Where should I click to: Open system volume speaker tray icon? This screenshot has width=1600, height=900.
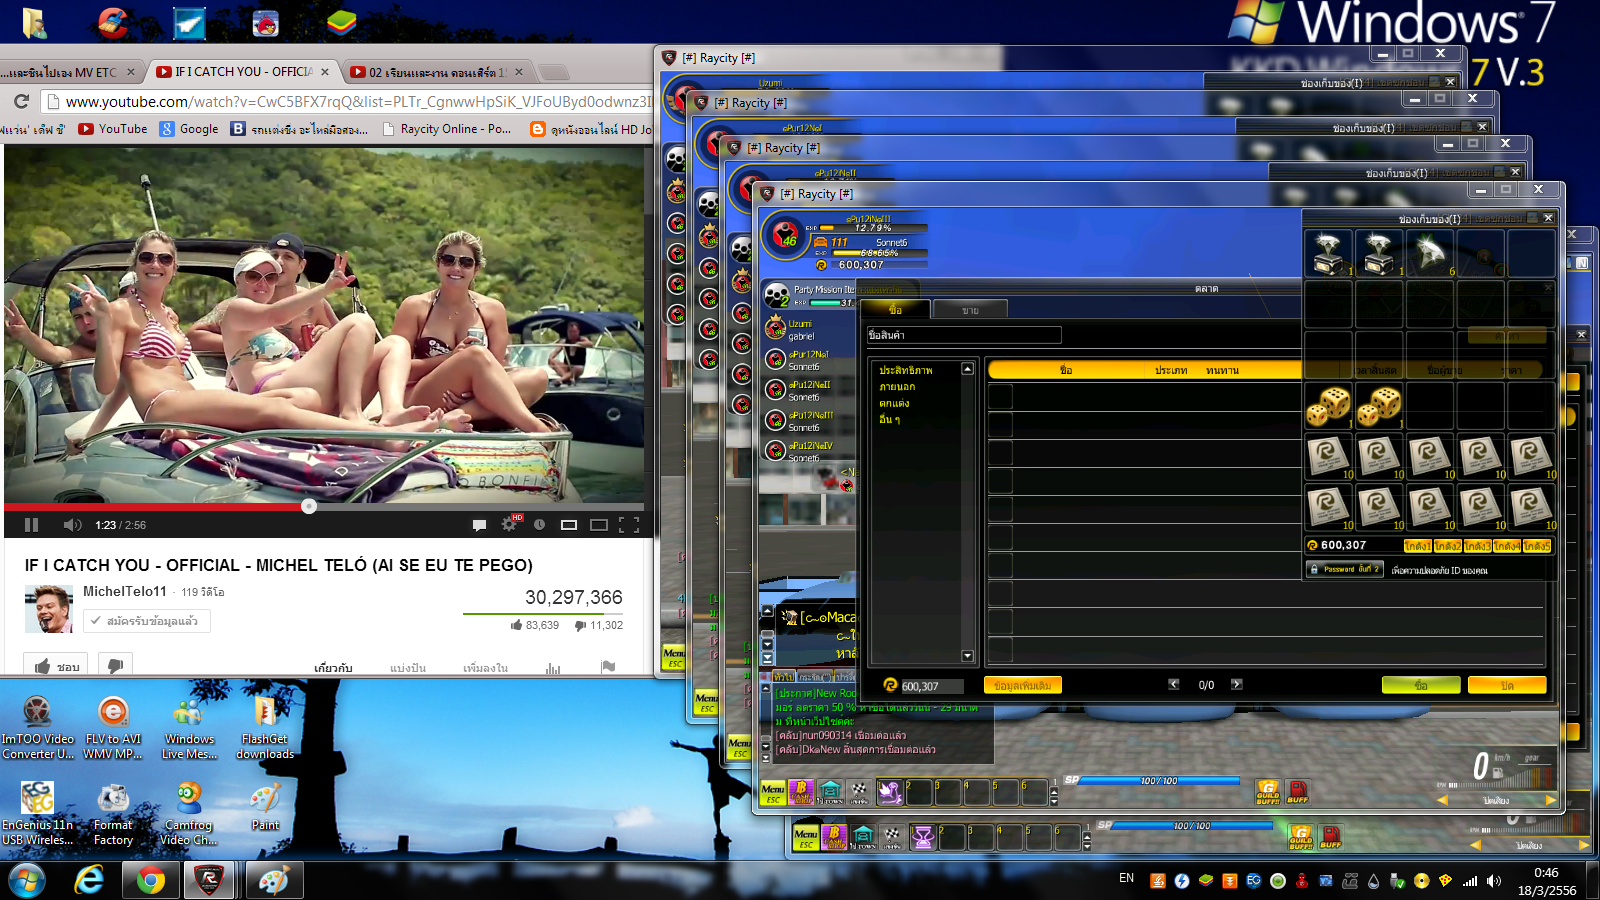(x=1493, y=881)
